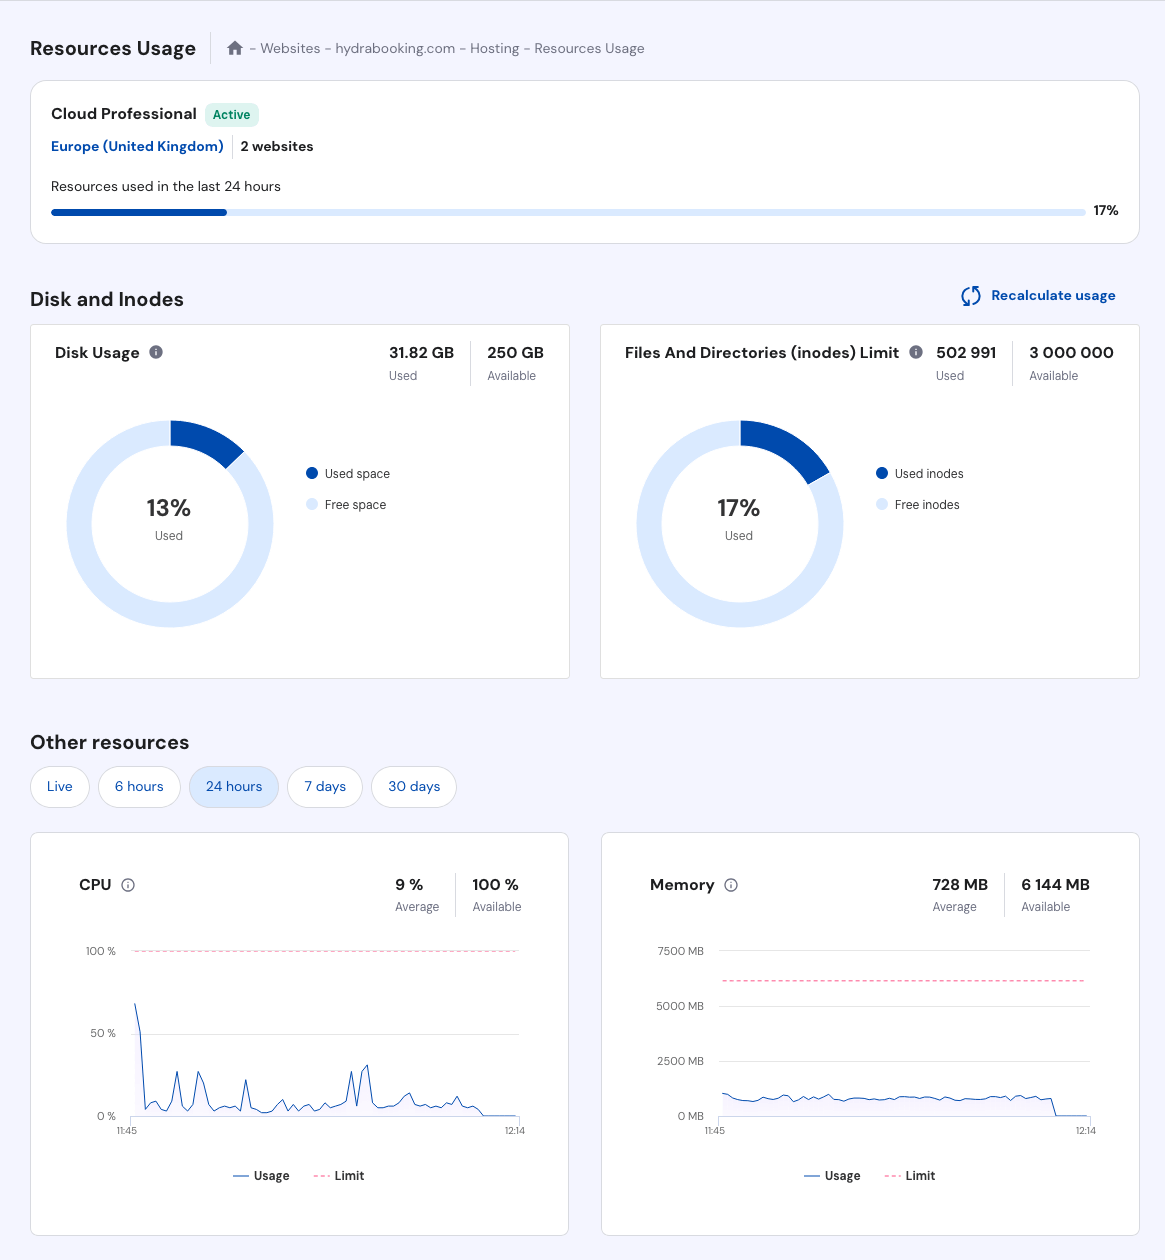Click the 17% Used inodes donut chart
The image size is (1165, 1260).
coord(740,524)
